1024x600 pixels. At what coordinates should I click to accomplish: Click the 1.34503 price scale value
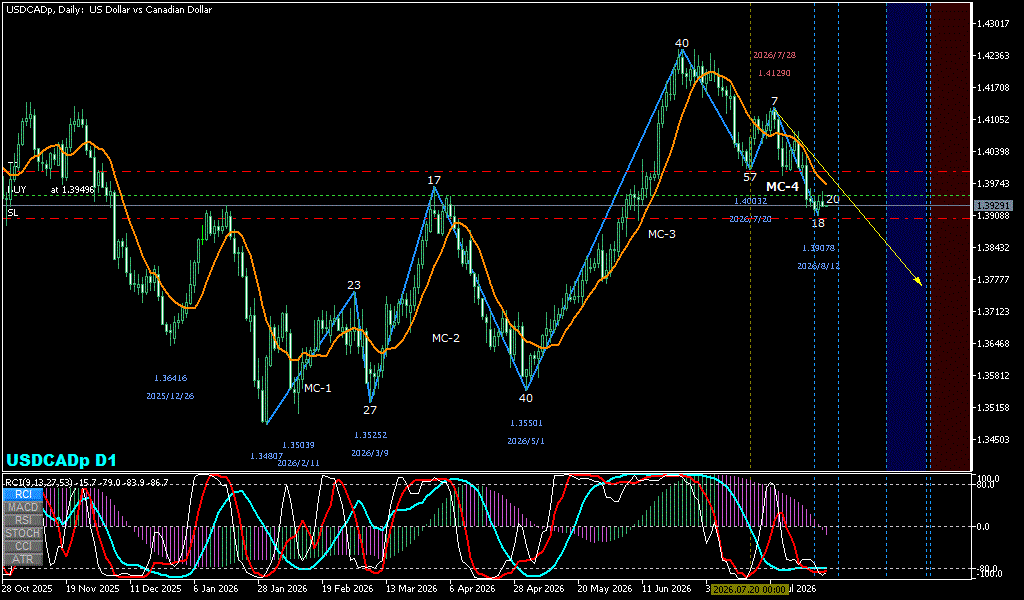[x=991, y=439]
